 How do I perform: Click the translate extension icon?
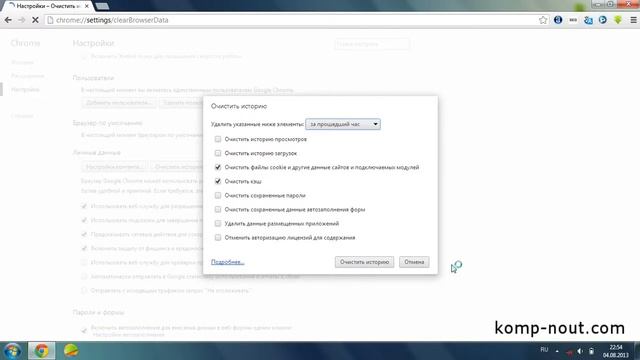(588, 20)
